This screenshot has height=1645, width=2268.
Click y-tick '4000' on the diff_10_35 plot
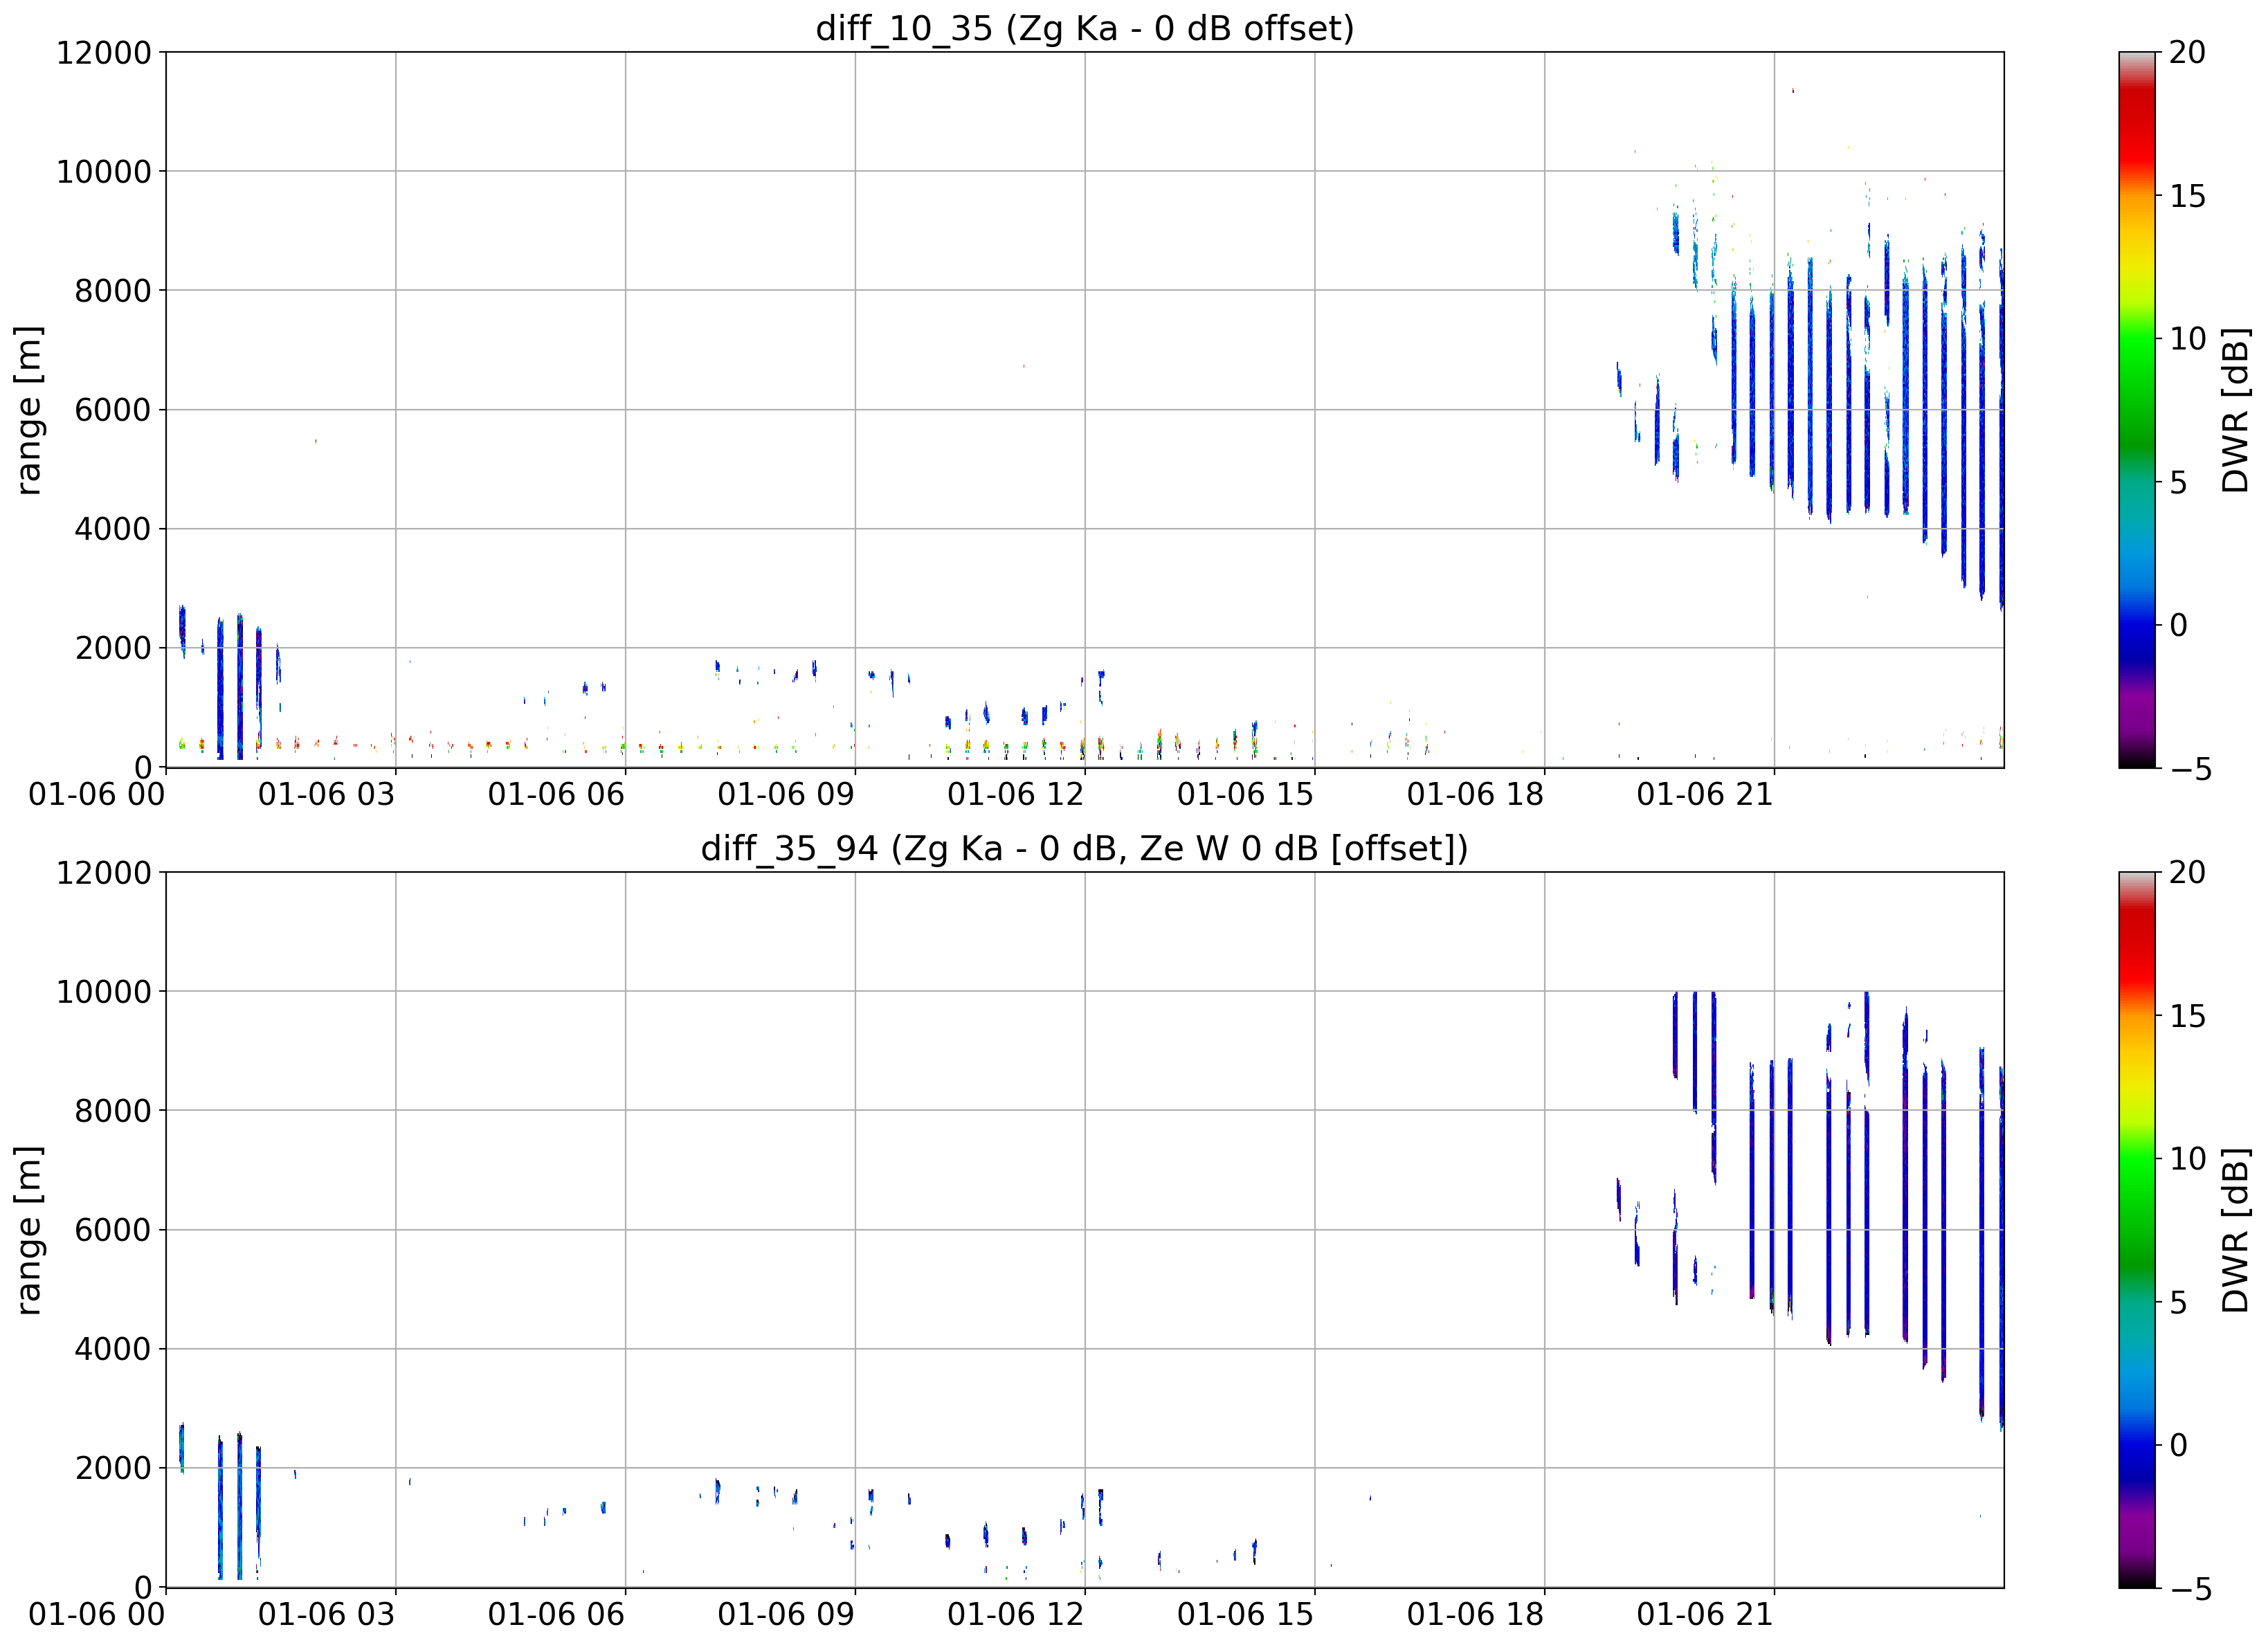click(113, 529)
